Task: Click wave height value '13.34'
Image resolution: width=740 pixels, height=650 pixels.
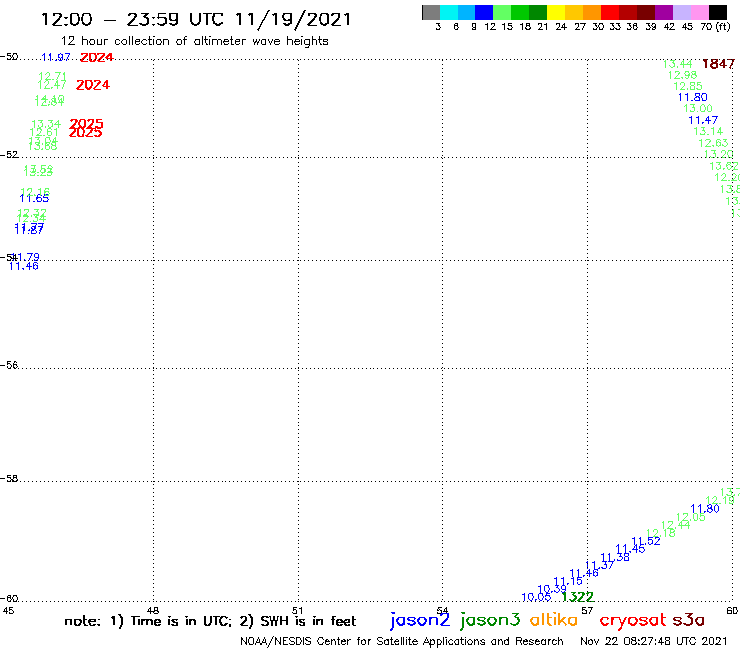Action: (x=46, y=124)
